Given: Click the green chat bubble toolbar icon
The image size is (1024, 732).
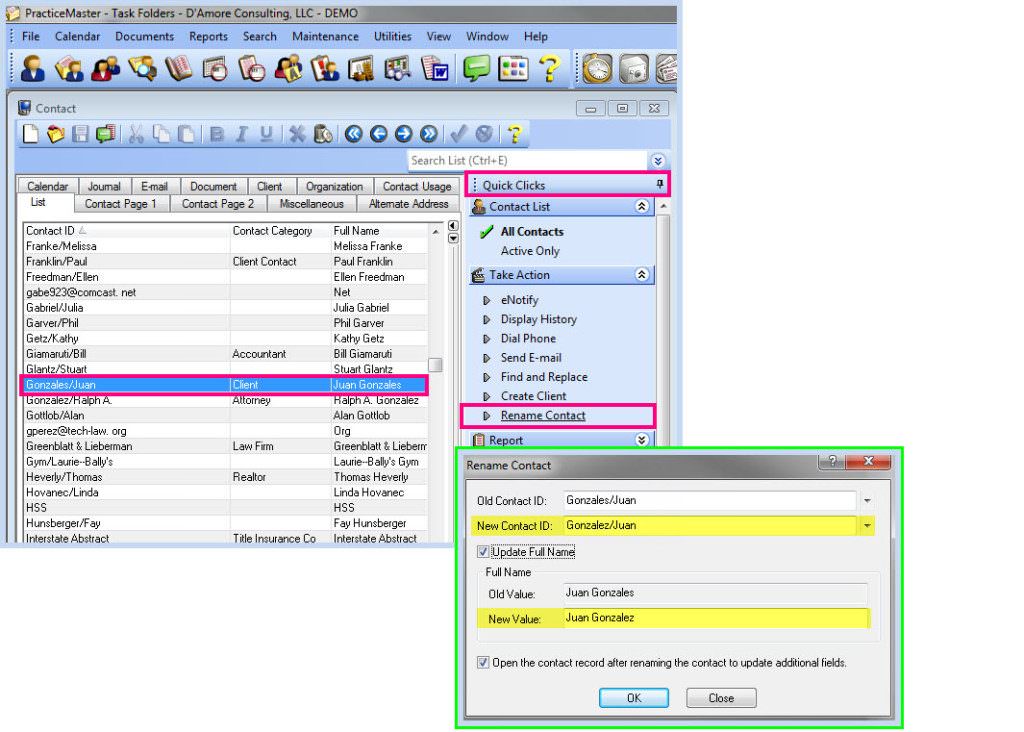Looking at the screenshot, I should point(476,68).
